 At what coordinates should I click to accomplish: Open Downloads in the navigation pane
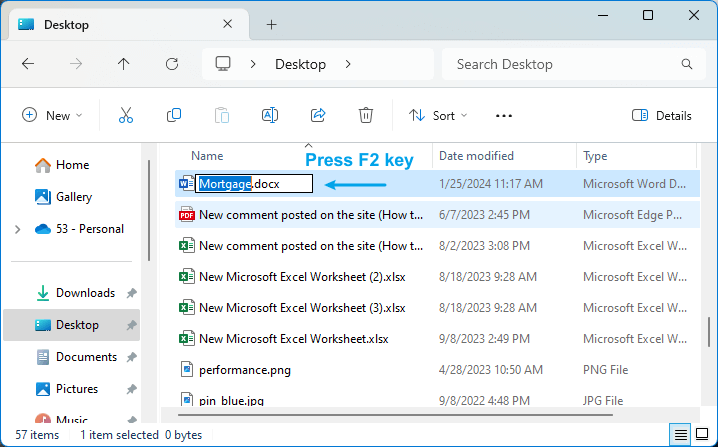click(x=85, y=293)
